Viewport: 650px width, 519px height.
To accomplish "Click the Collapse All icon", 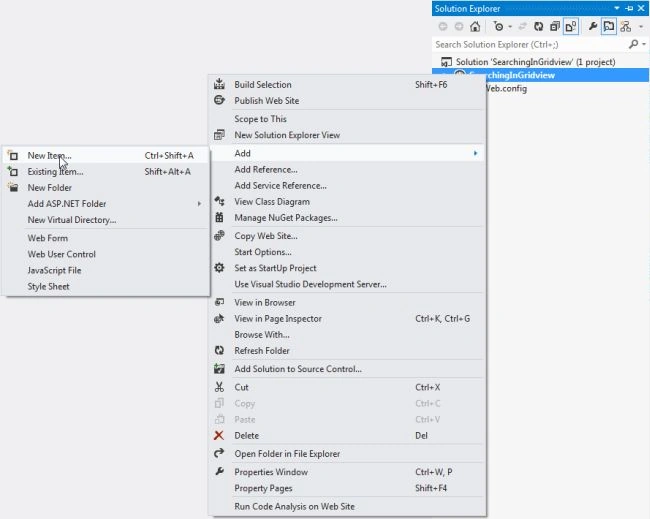I will (x=555, y=27).
